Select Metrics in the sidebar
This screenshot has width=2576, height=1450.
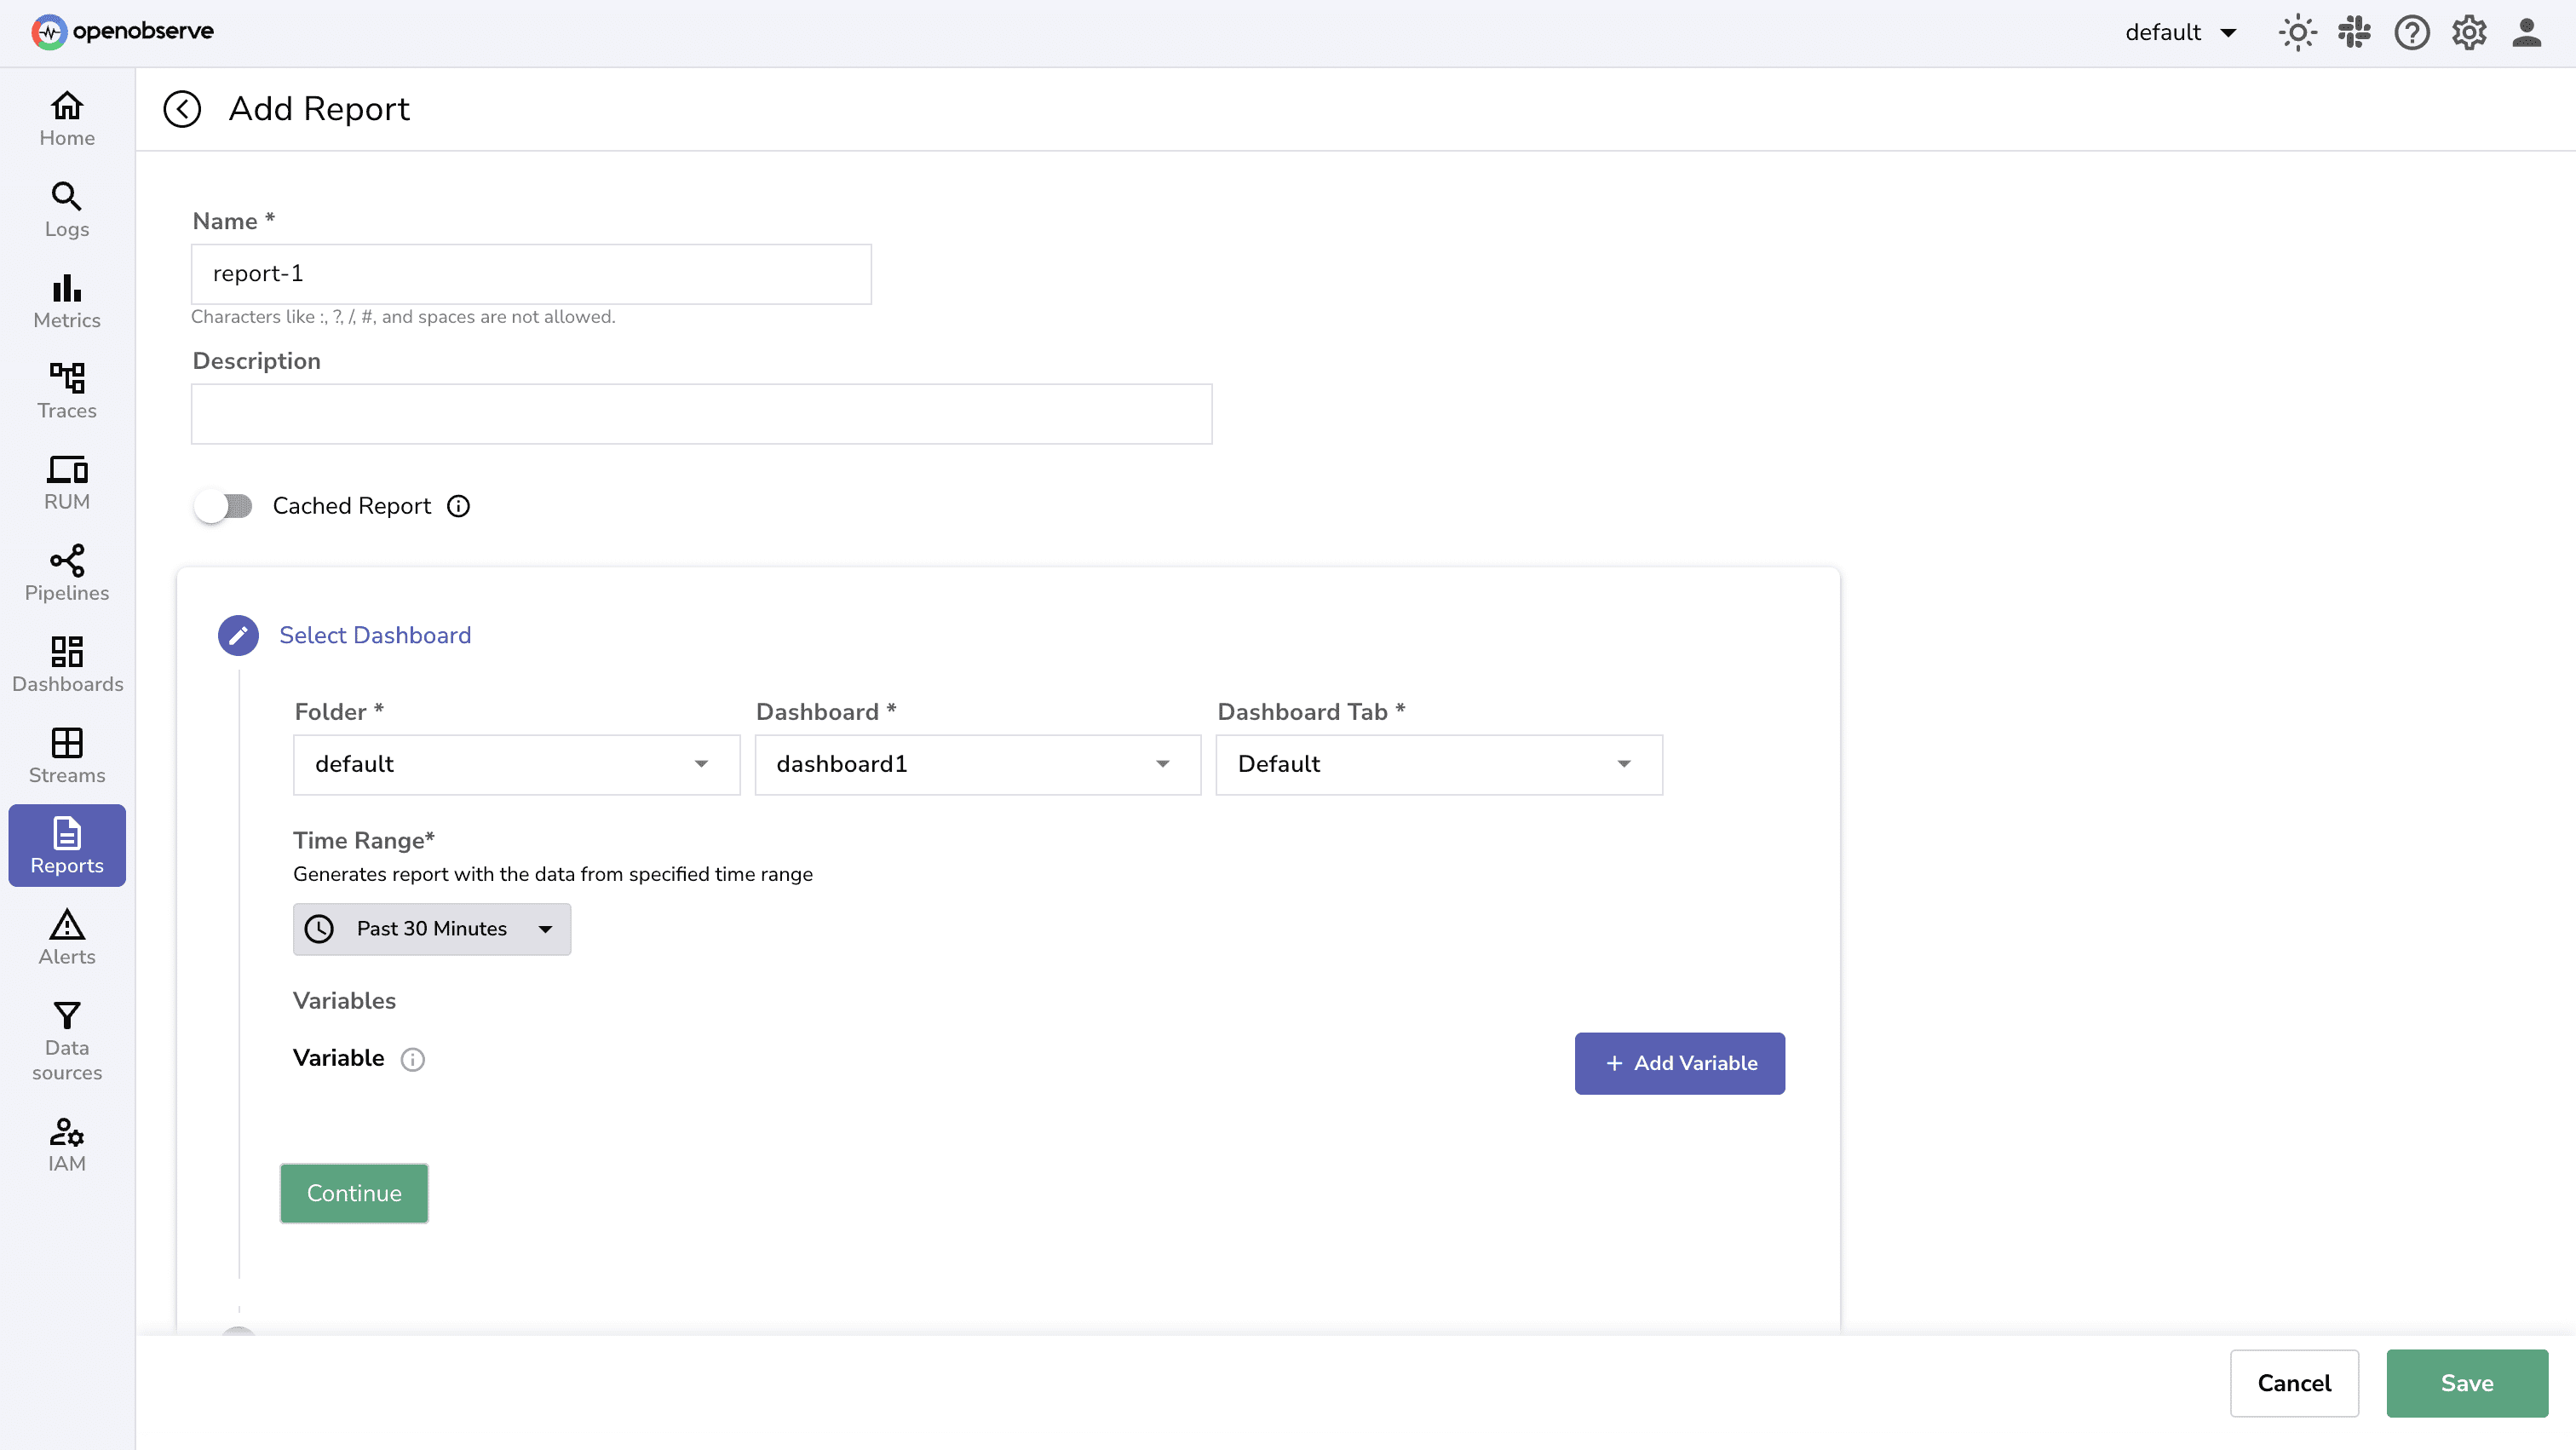(x=66, y=300)
